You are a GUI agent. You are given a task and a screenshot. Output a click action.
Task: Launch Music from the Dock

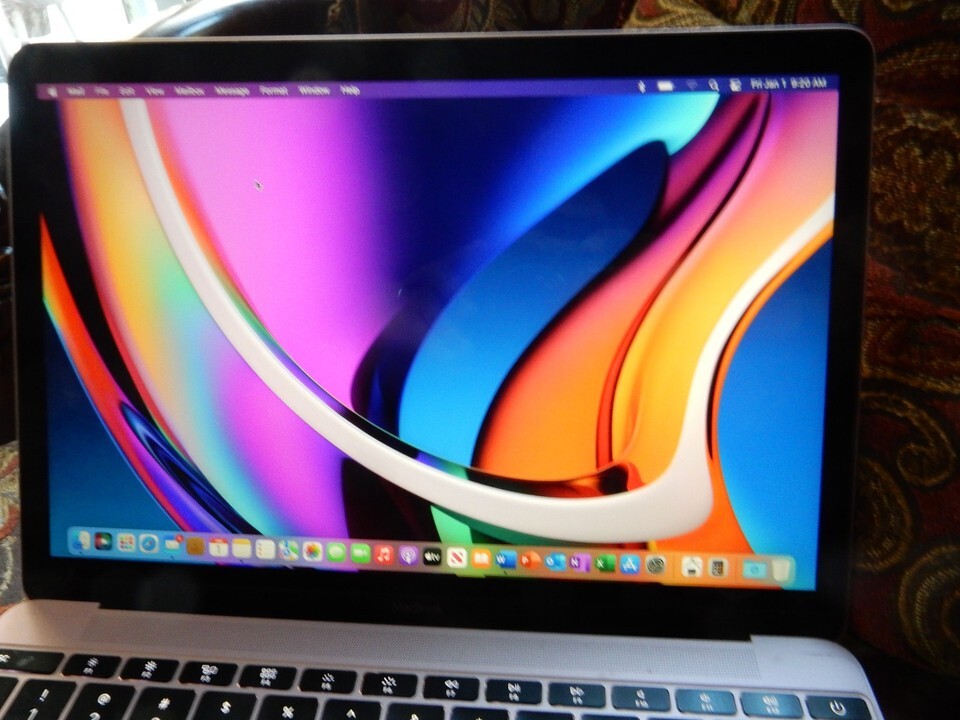coord(384,554)
